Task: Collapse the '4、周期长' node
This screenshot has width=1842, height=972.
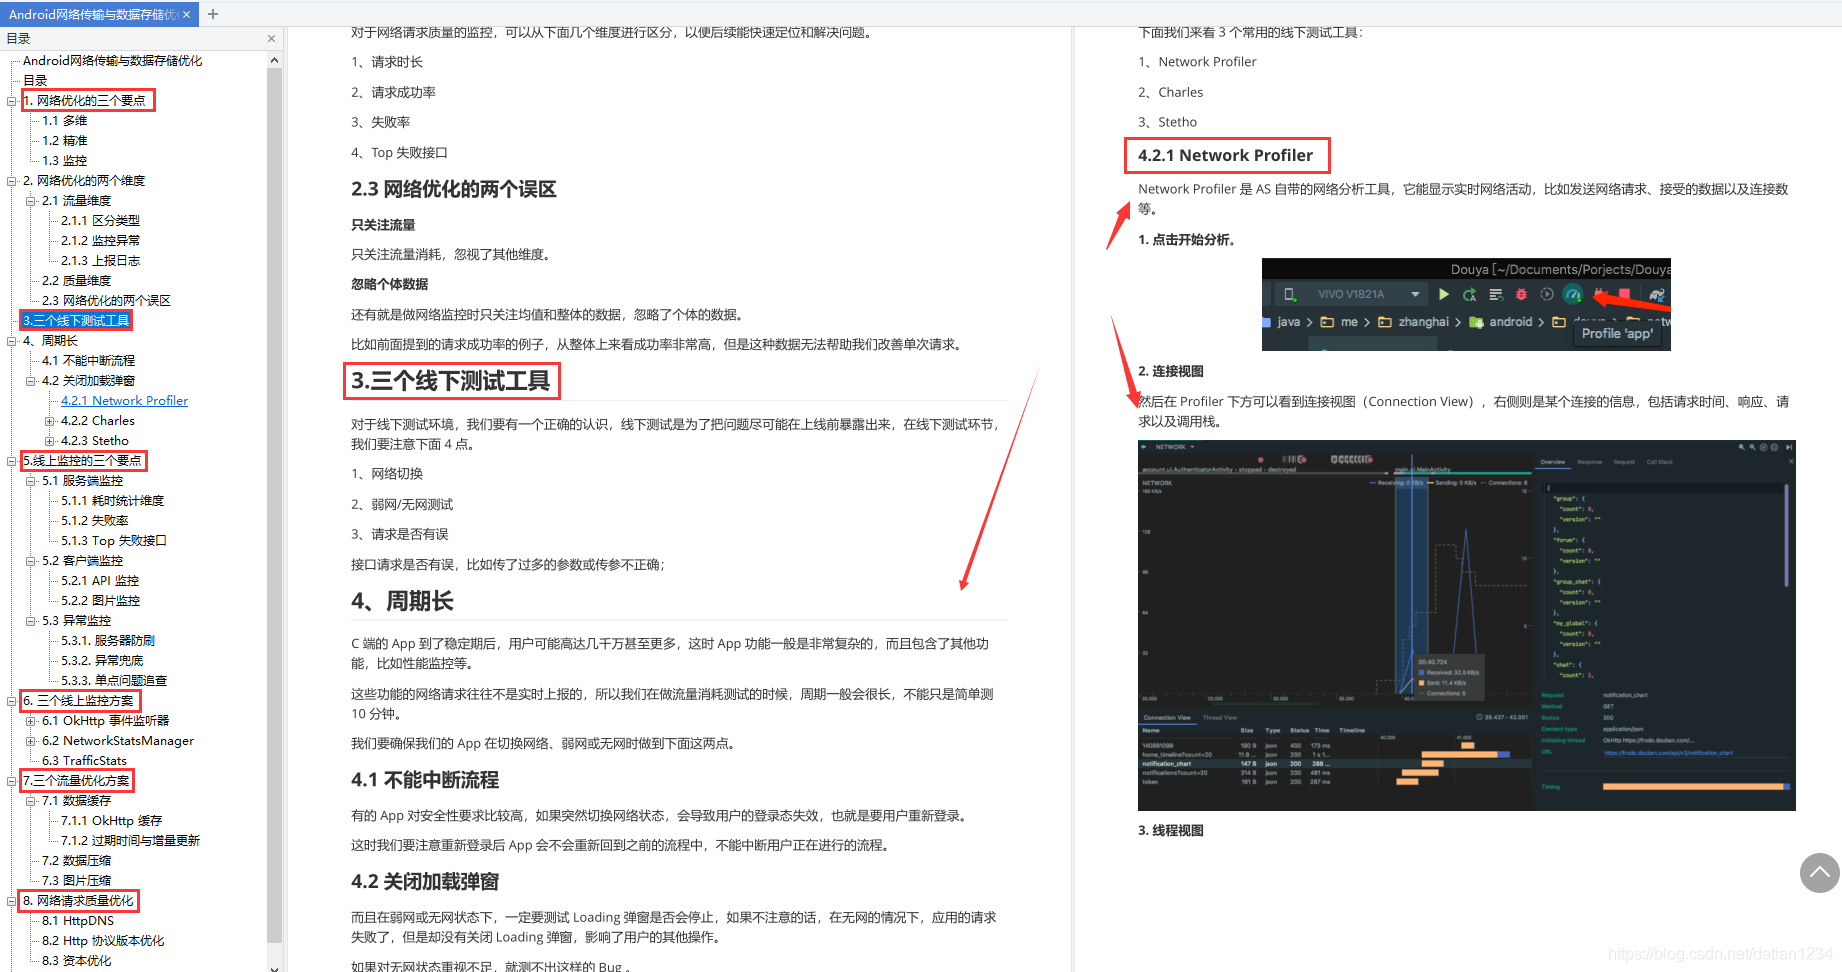Action: click(x=12, y=341)
